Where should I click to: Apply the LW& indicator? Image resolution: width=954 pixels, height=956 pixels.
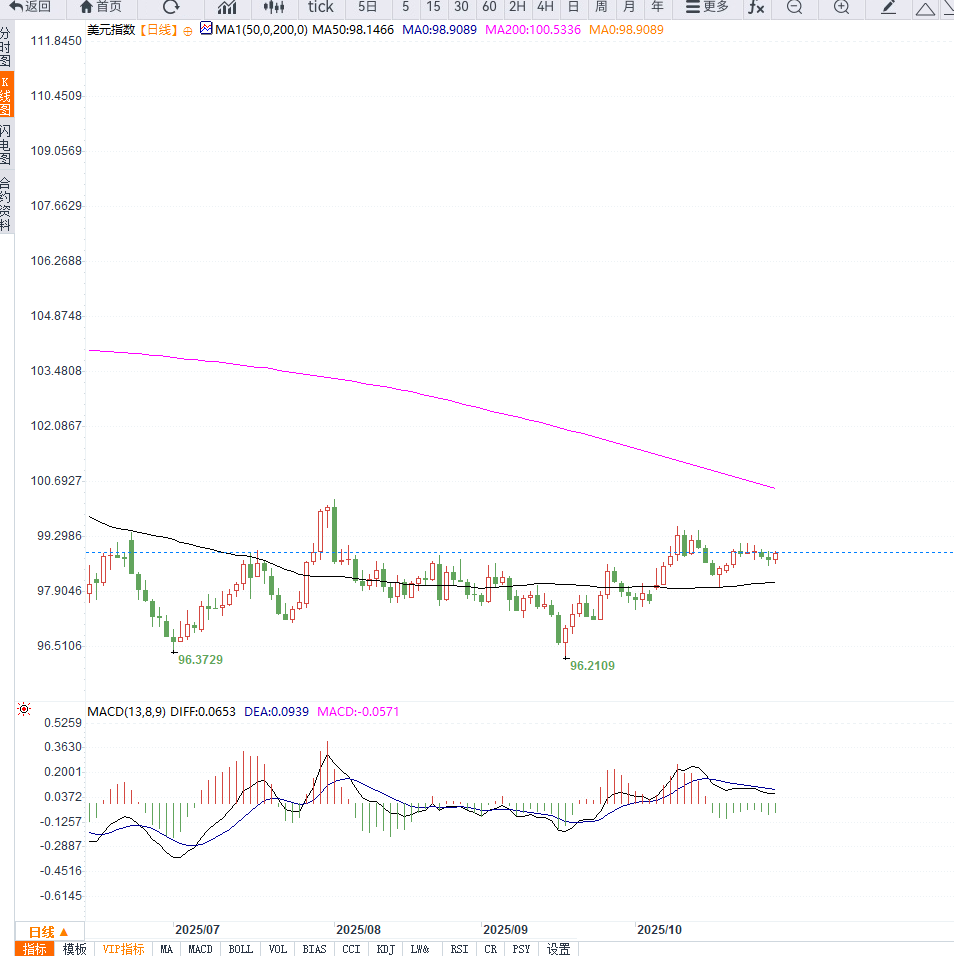coord(419,949)
